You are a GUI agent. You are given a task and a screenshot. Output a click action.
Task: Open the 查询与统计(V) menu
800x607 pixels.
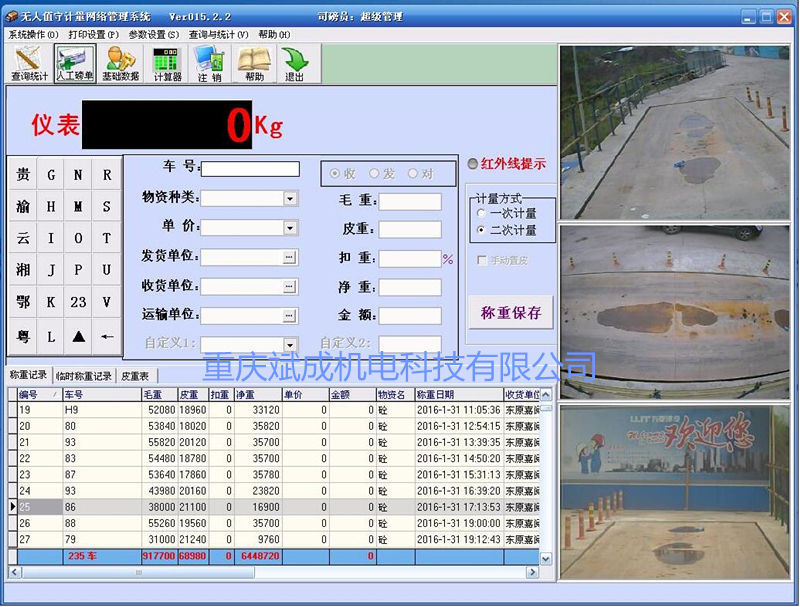point(218,35)
